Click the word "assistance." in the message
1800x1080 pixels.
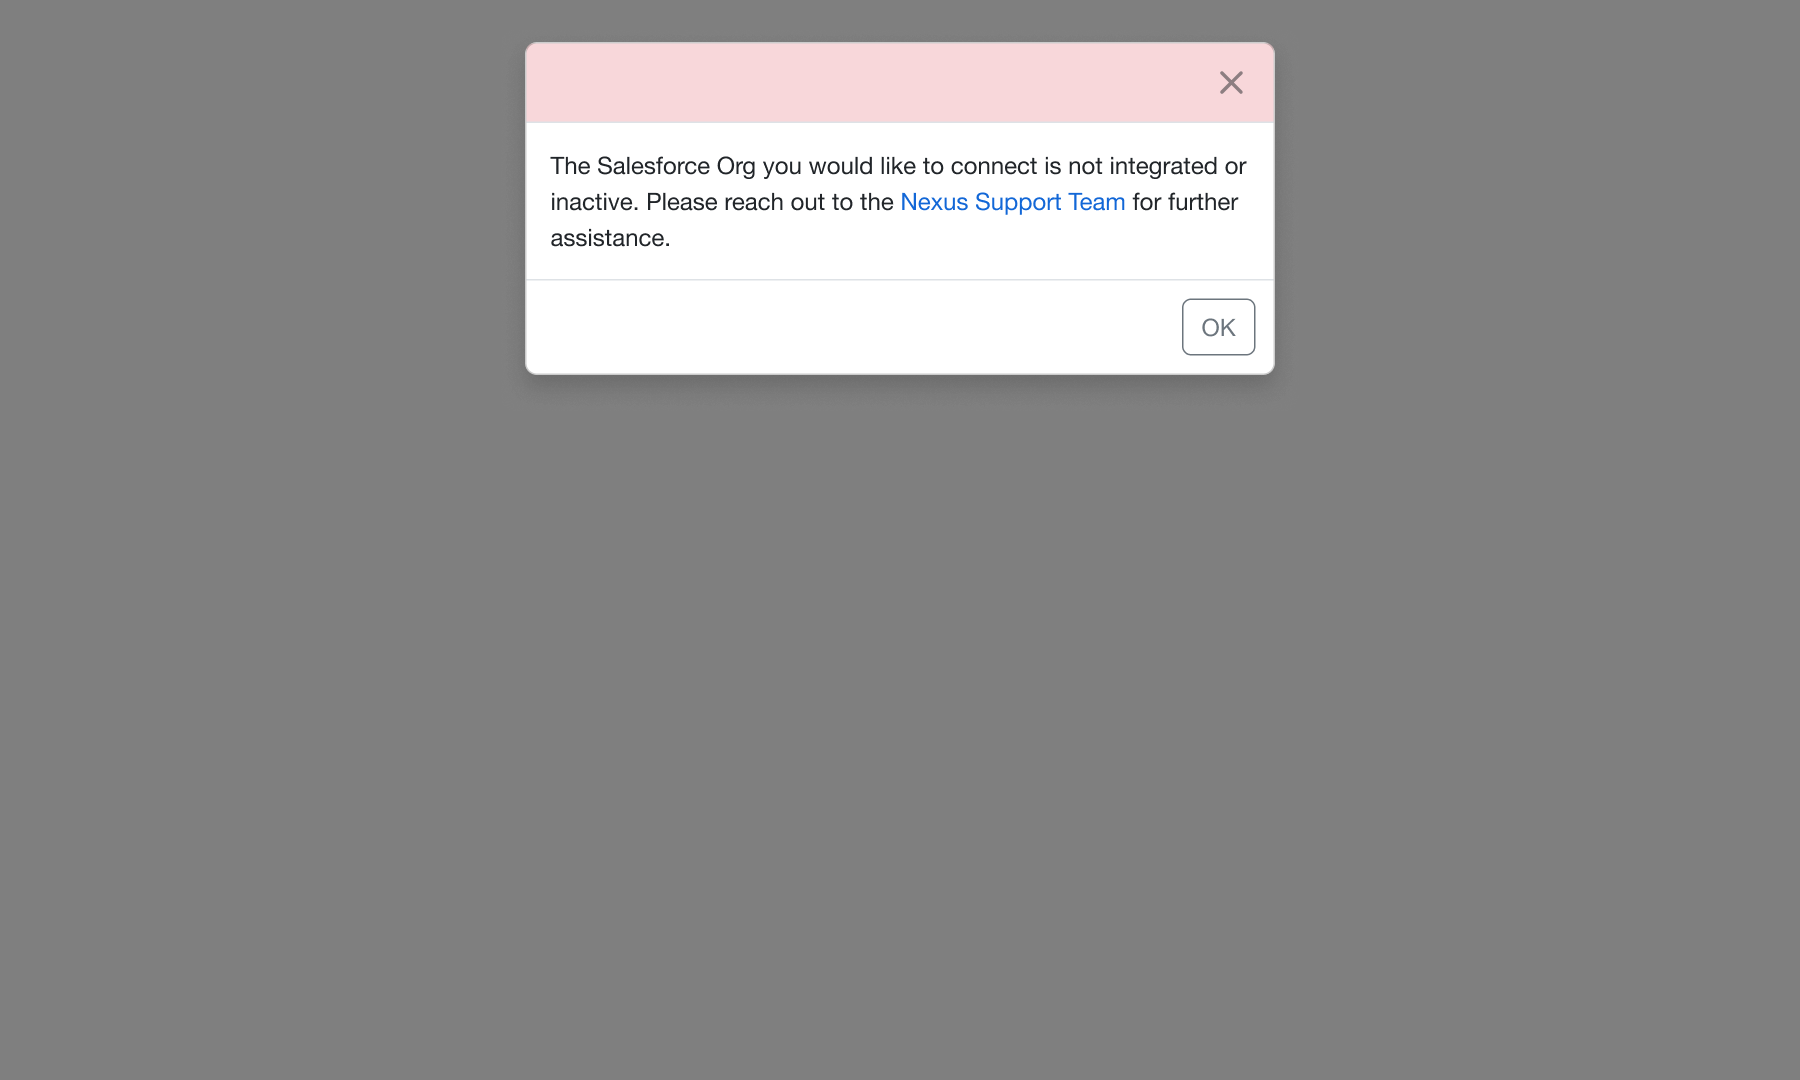[610, 238]
